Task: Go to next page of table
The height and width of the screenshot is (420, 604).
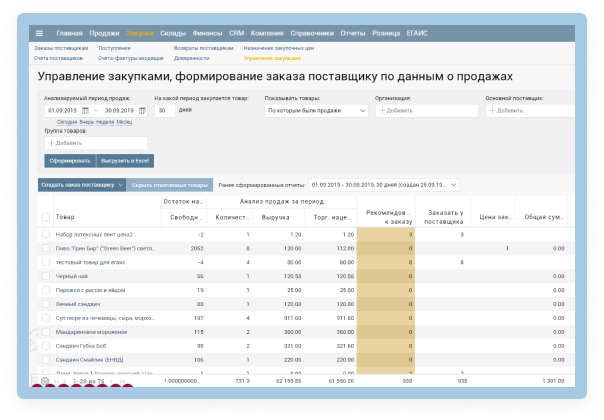Action: pos(112,381)
